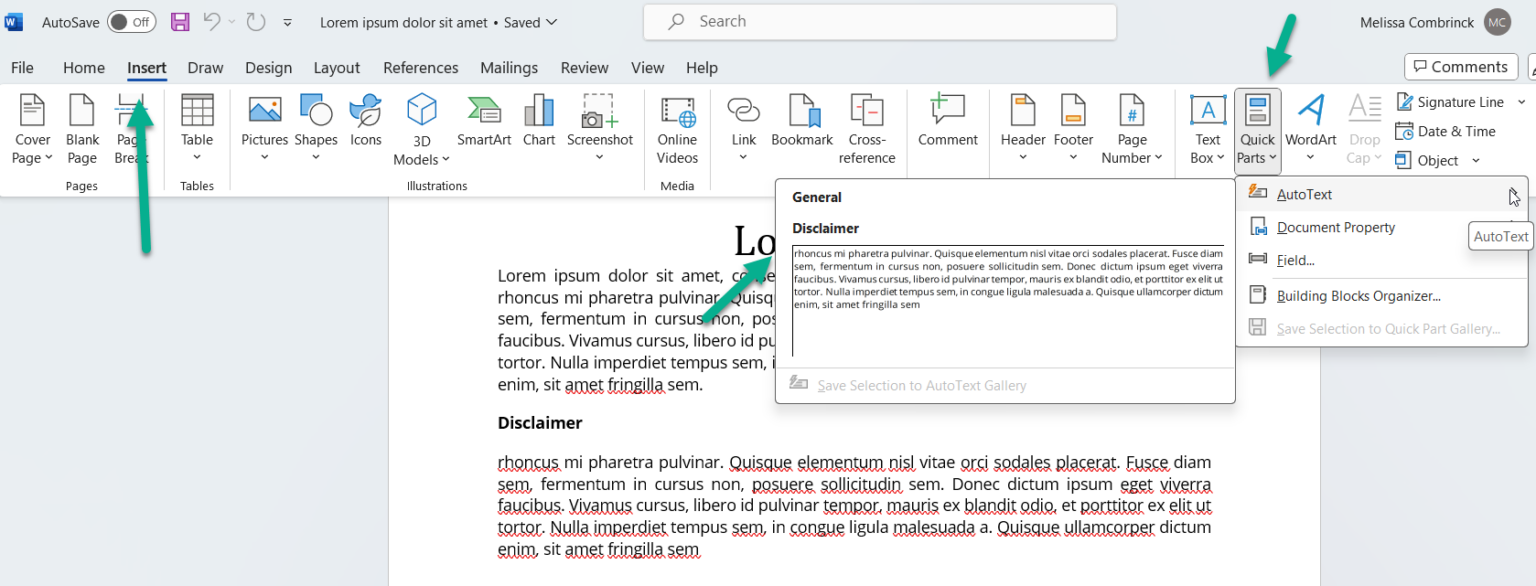1536x586 pixels.
Task: Open the Quick Parts dropdown
Action: [1257, 129]
